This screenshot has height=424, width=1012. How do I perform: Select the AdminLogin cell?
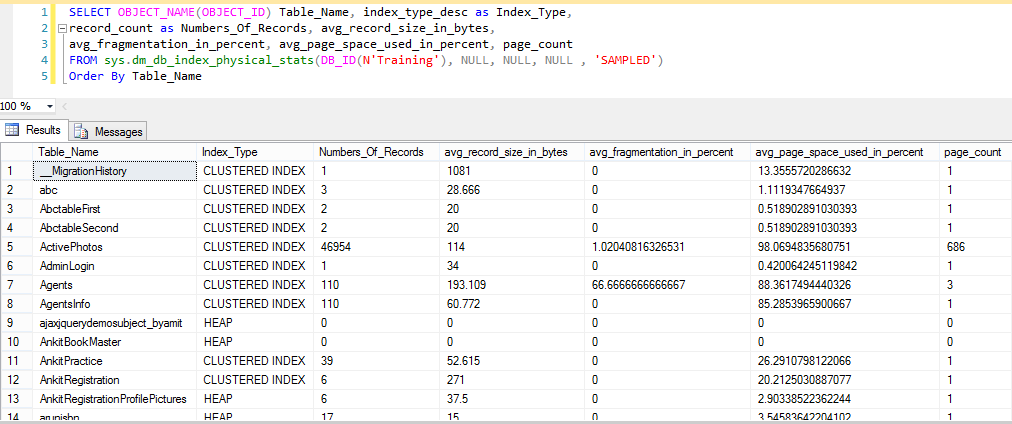tap(114, 266)
